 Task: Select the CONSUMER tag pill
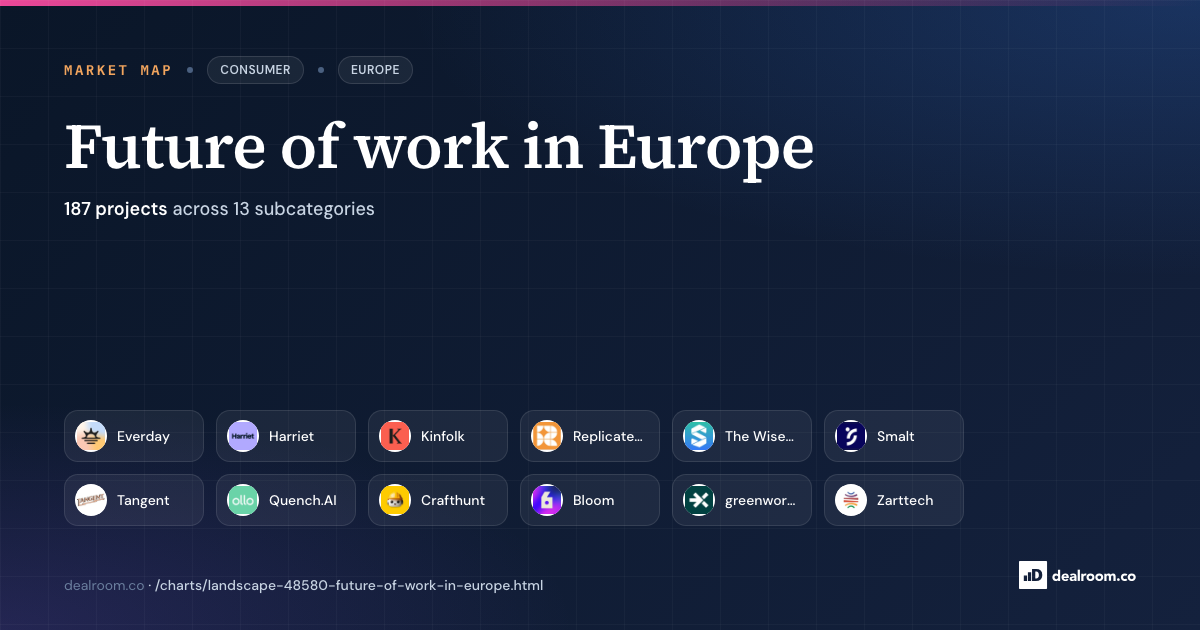click(x=255, y=70)
